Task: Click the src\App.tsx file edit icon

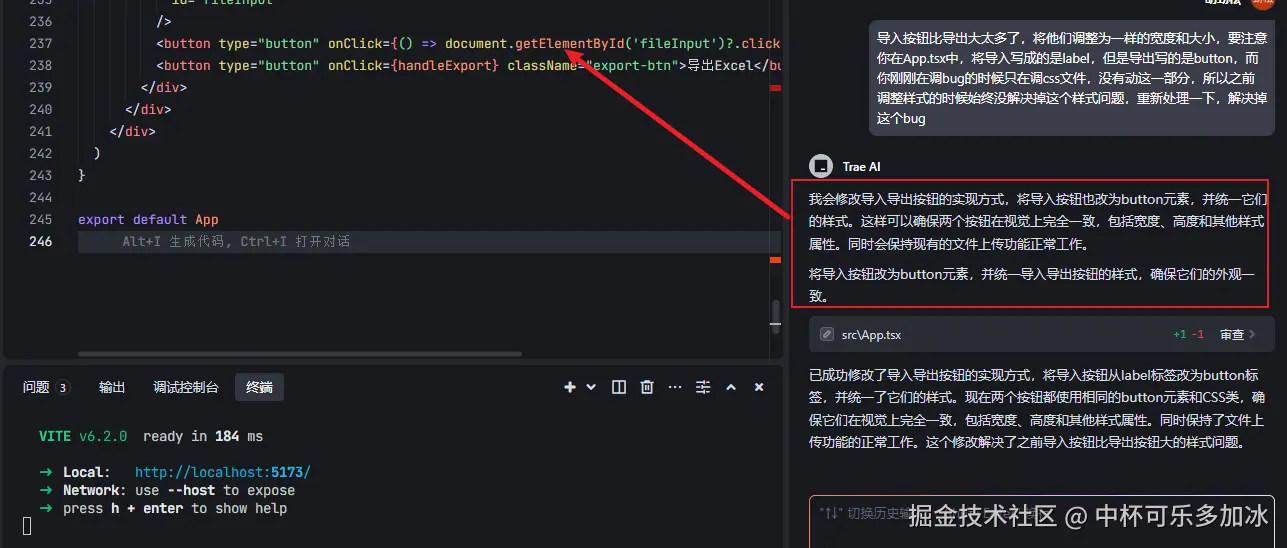Action: pos(826,335)
